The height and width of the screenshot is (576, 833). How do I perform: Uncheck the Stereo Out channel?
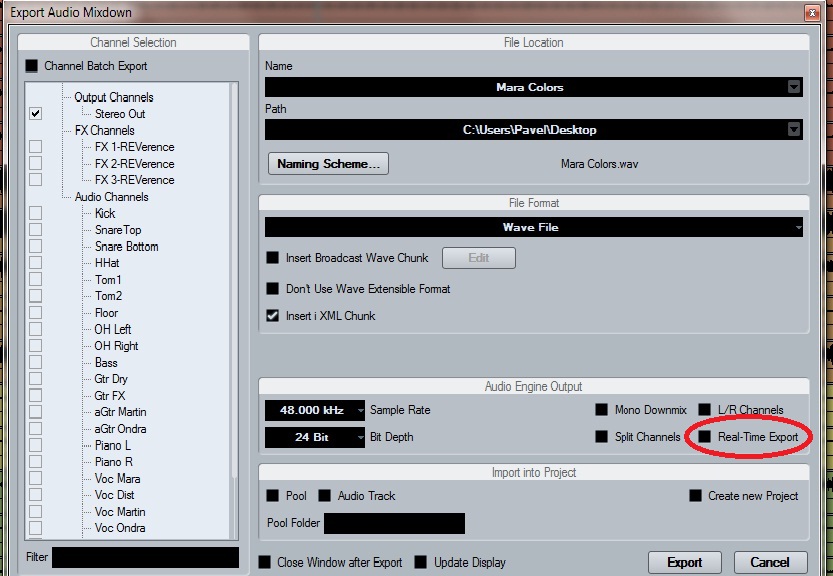[x=36, y=114]
